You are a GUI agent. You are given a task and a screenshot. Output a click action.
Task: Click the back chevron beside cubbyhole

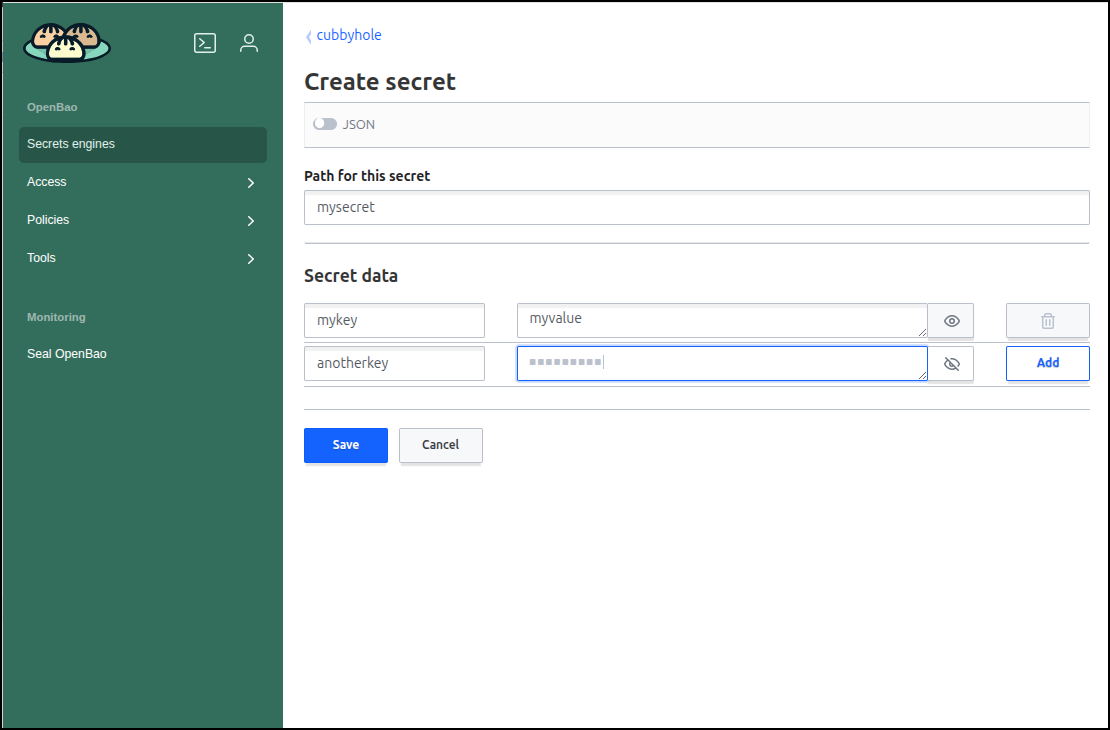click(309, 36)
